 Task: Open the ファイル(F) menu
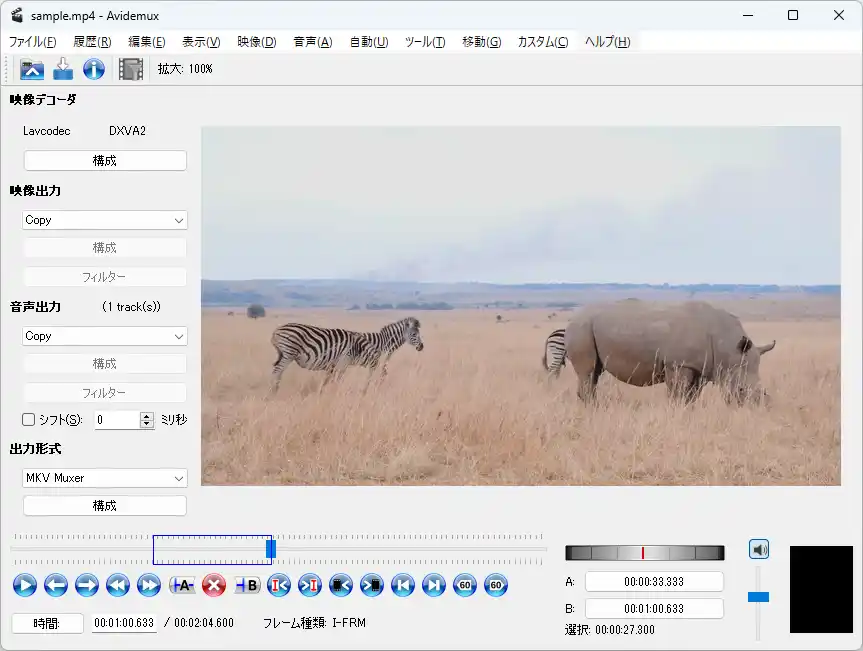click(32, 42)
